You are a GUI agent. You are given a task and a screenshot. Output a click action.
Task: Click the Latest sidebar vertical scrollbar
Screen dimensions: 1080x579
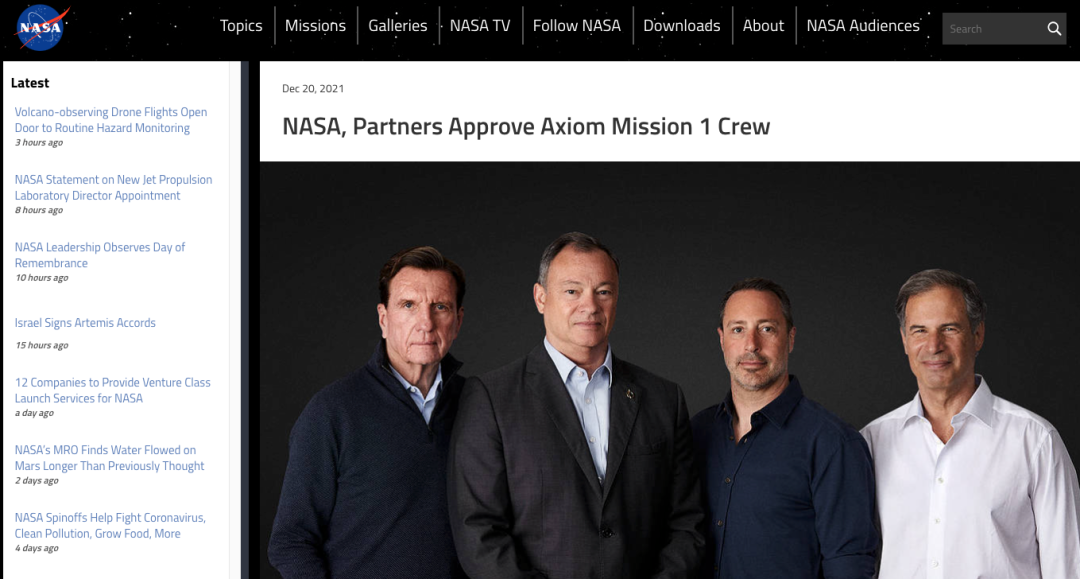(245, 320)
